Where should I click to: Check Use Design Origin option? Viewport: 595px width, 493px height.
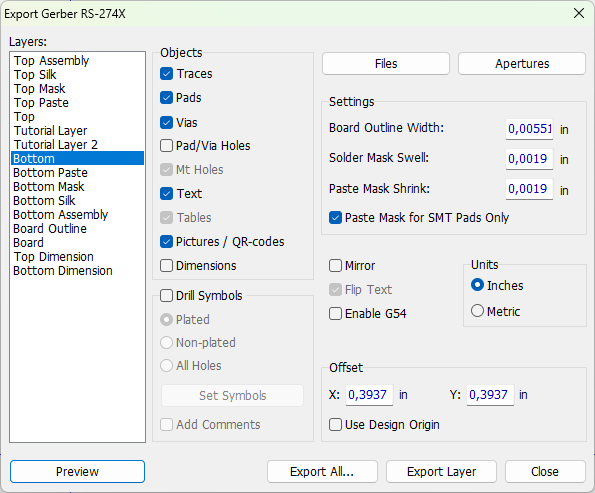pos(335,425)
